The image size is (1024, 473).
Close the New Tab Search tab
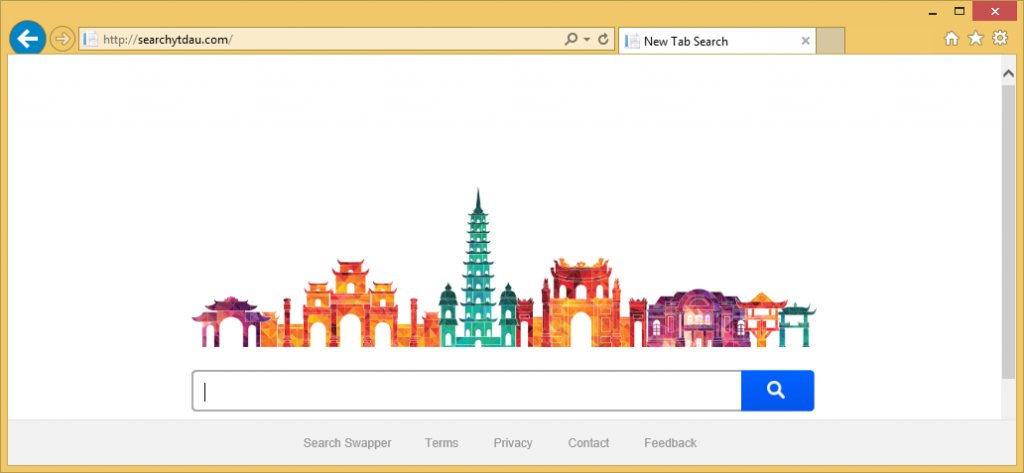click(805, 41)
